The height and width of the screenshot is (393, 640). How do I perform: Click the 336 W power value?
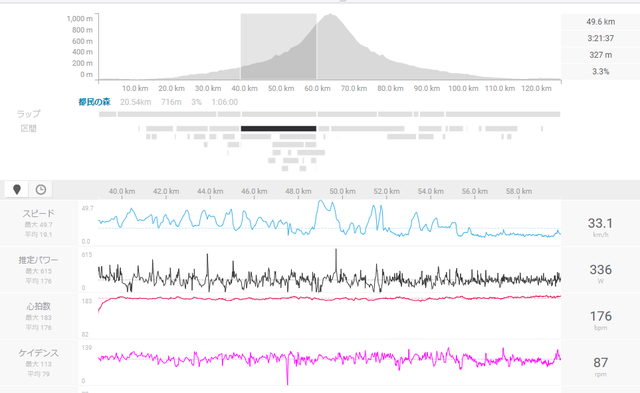pyautogui.click(x=600, y=270)
